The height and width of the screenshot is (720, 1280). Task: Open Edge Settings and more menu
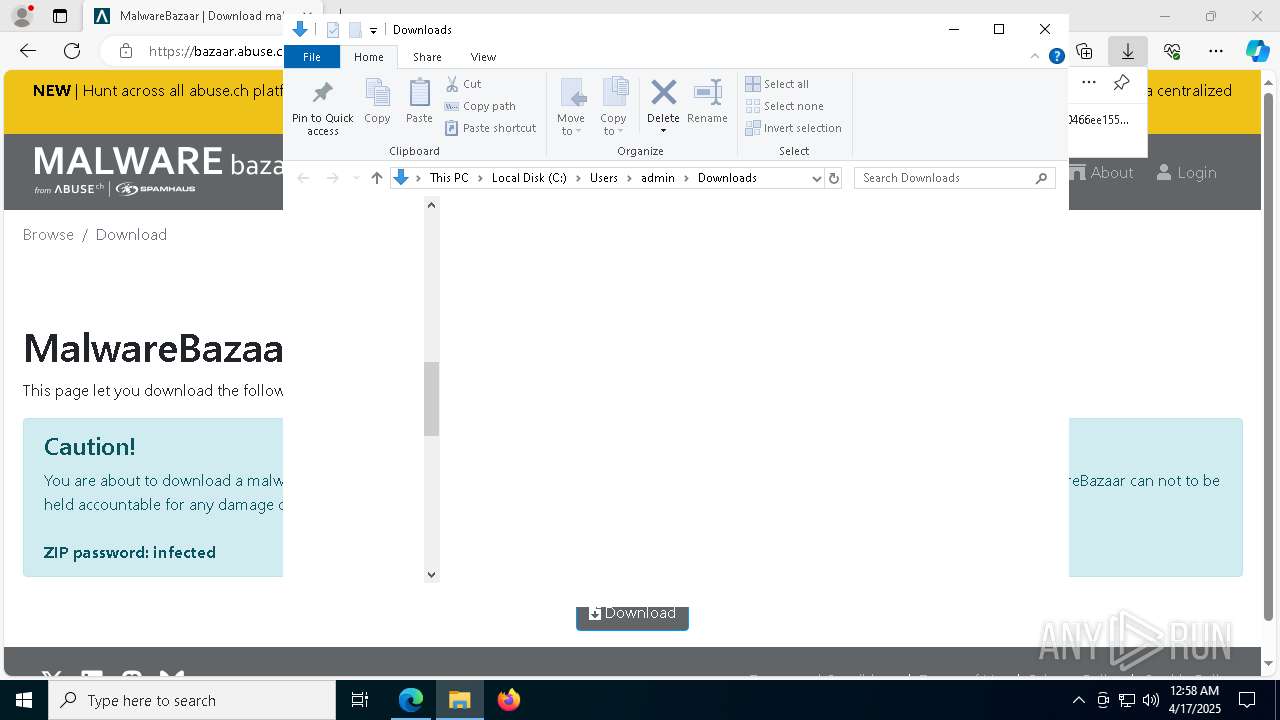pyautogui.click(x=1216, y=51)
